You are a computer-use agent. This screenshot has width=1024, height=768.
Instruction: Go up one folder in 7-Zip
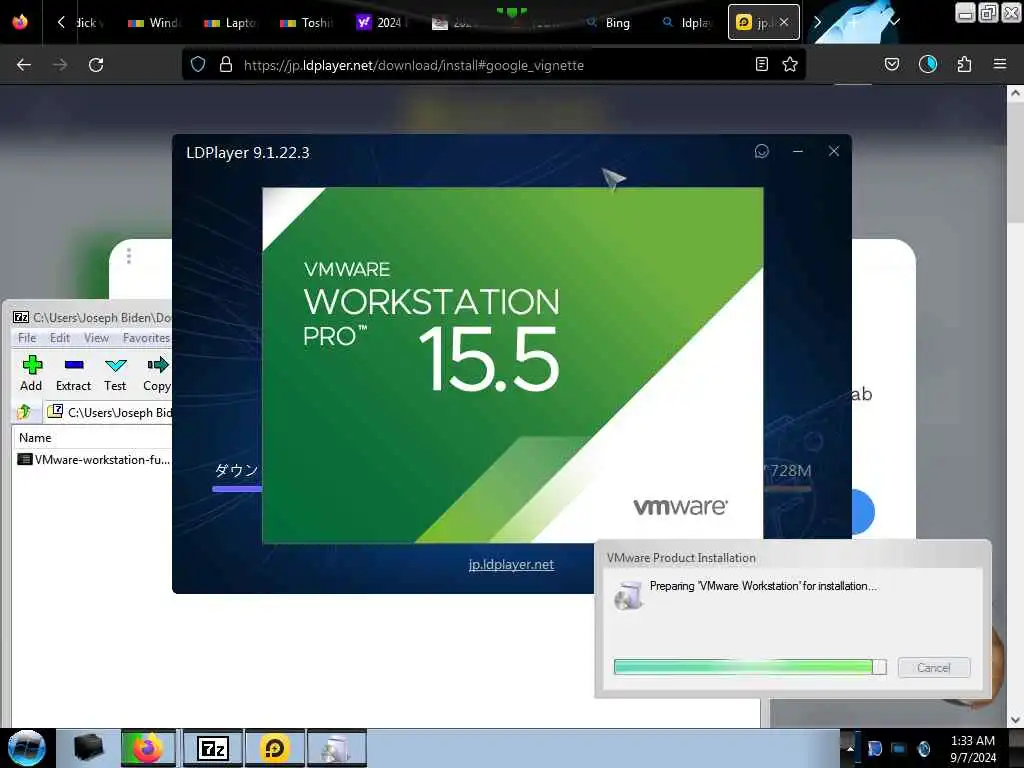tap(24, 411)
